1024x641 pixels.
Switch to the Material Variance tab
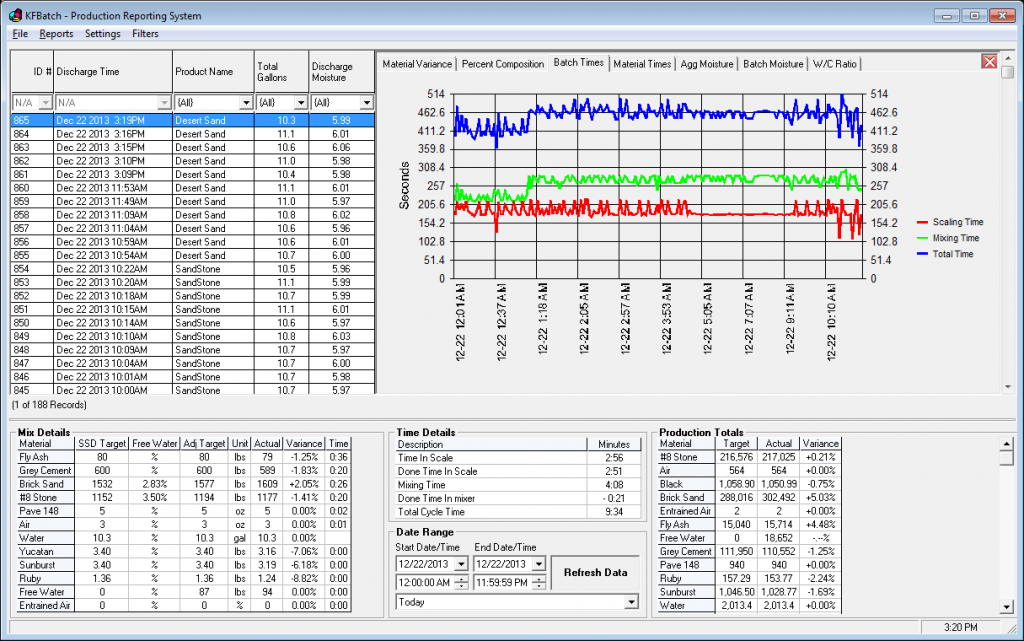click(x=417, y=64)
